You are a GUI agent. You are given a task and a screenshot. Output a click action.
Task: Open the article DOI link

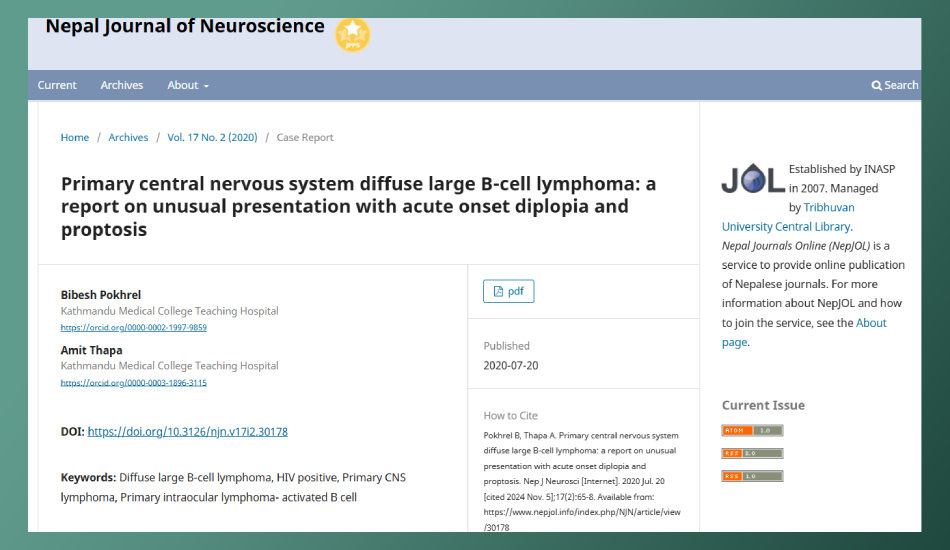tap(187, 432)
